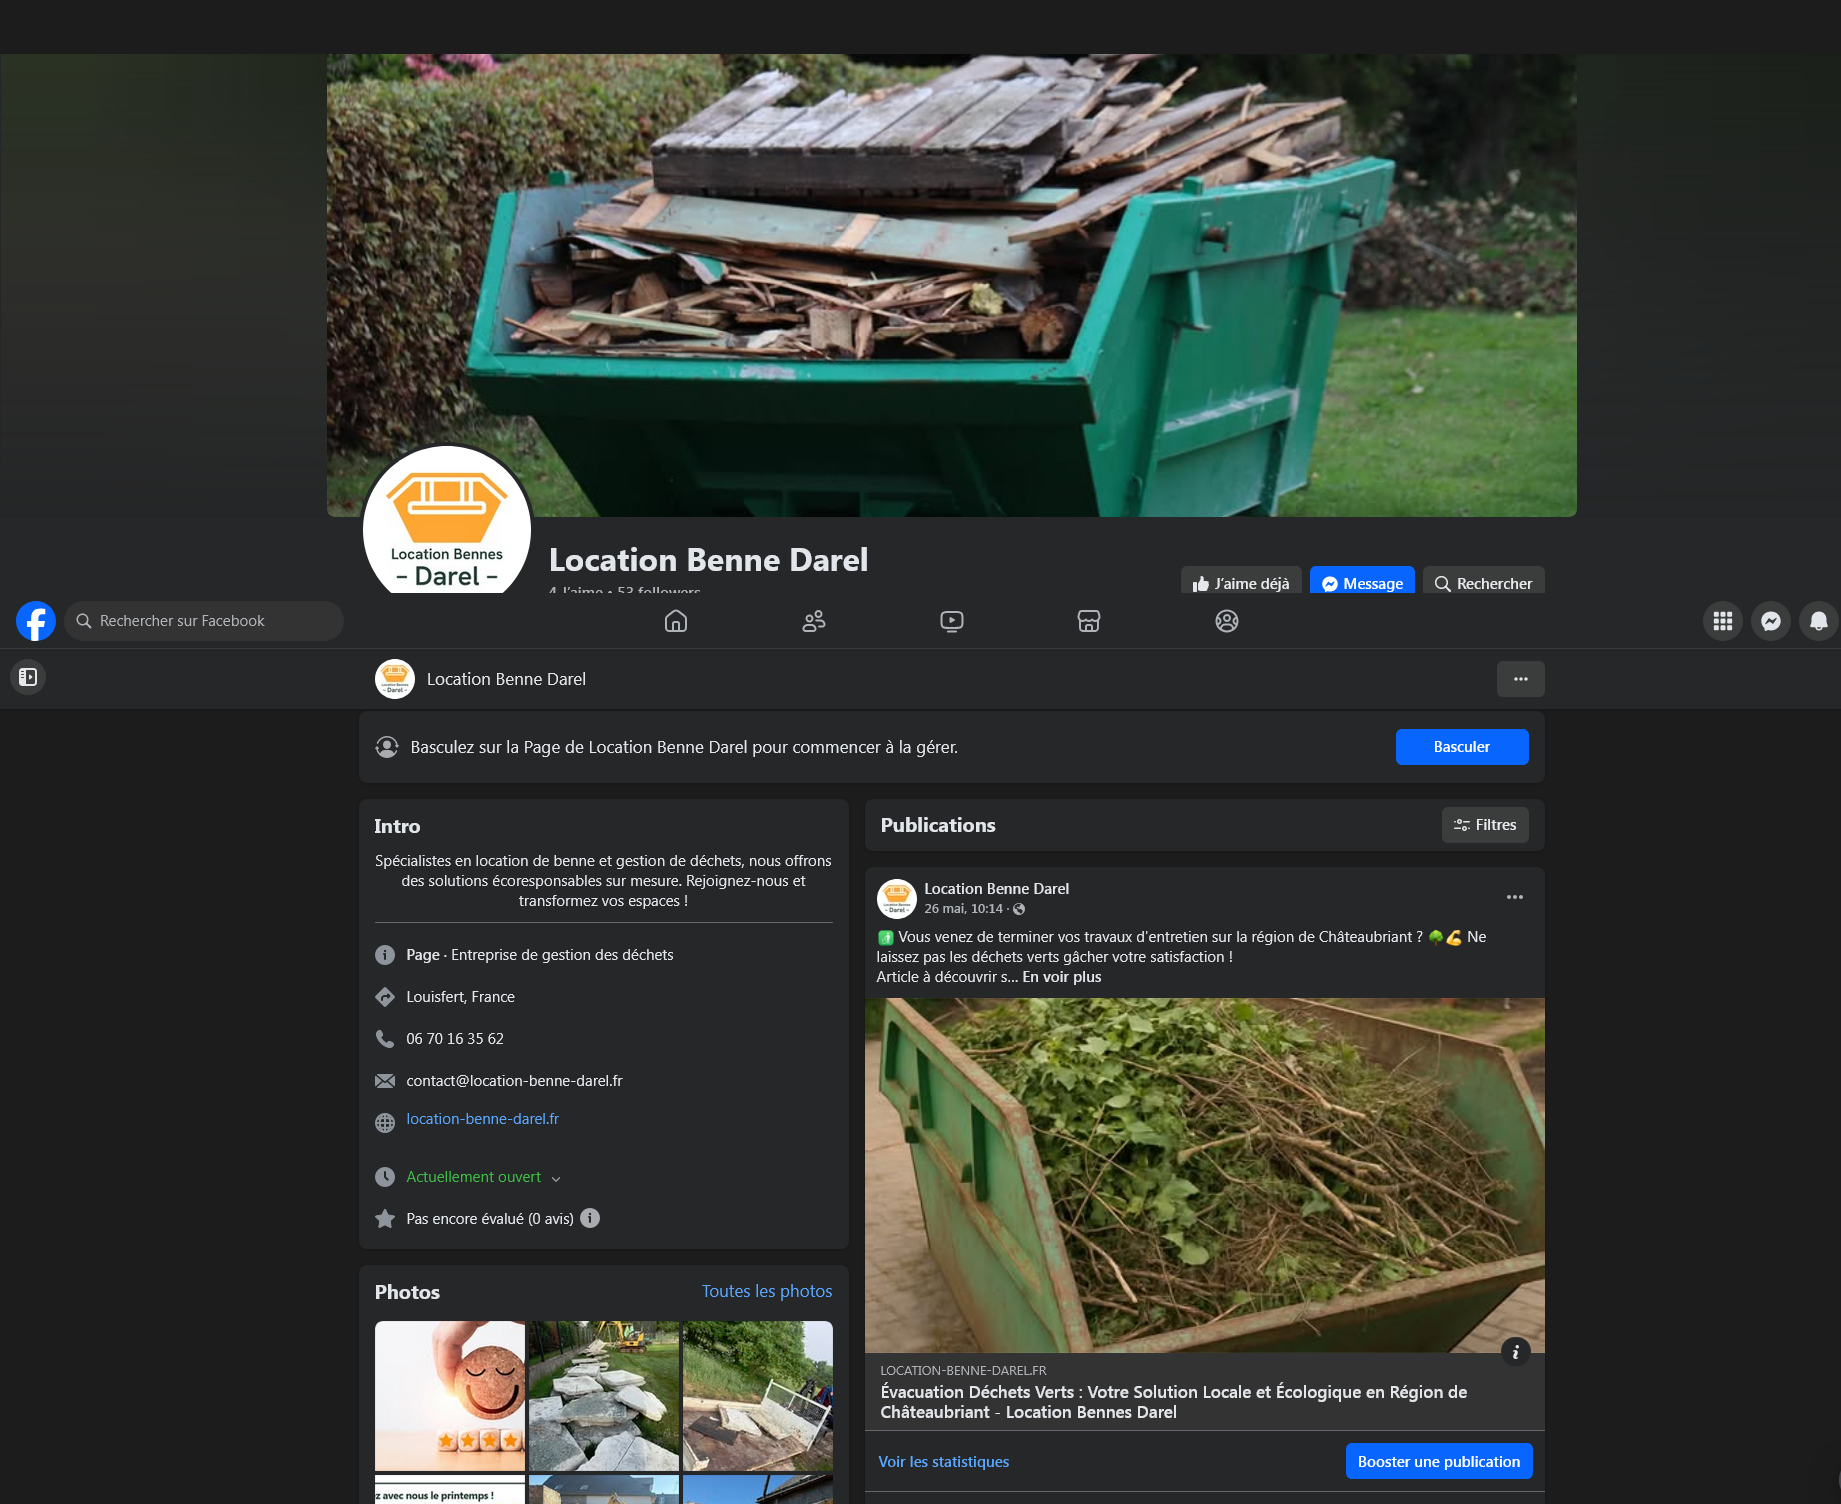This screenshot has width=1841, height=1504.
Task: Expand post text with En voir plus
Action: coord(1062,977)
